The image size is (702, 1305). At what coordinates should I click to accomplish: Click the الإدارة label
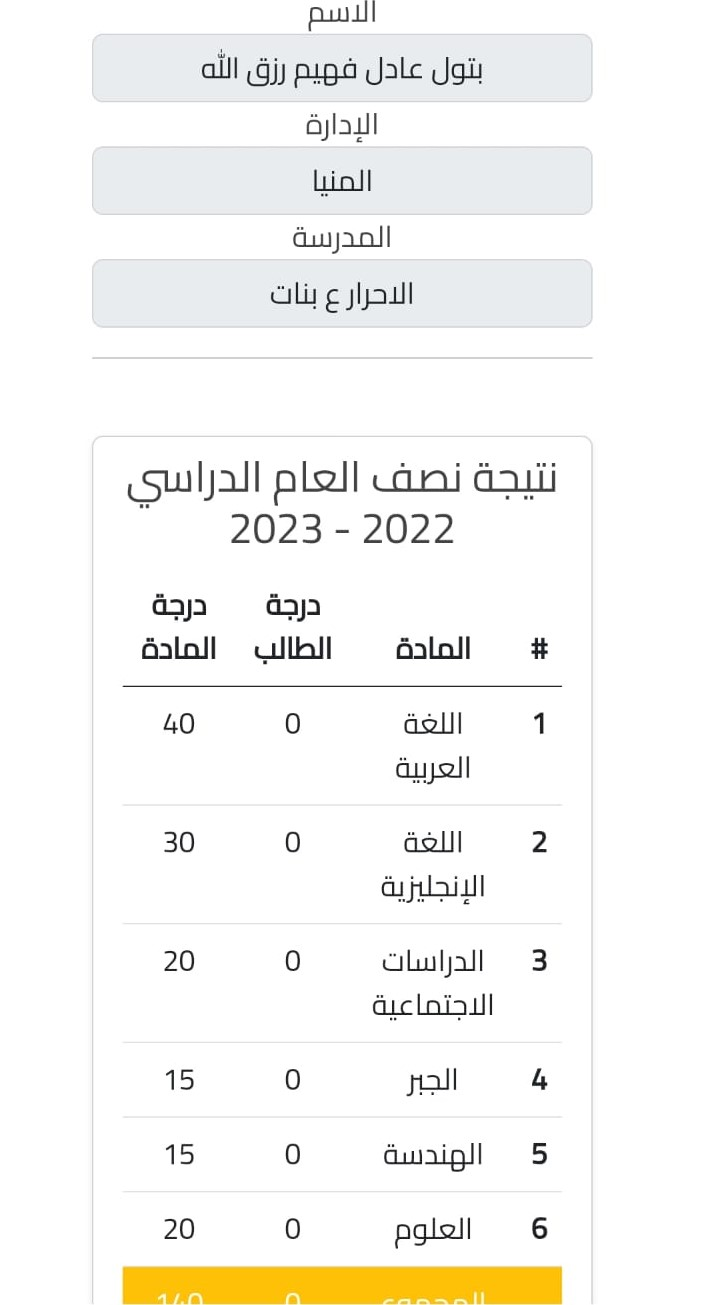342,125
